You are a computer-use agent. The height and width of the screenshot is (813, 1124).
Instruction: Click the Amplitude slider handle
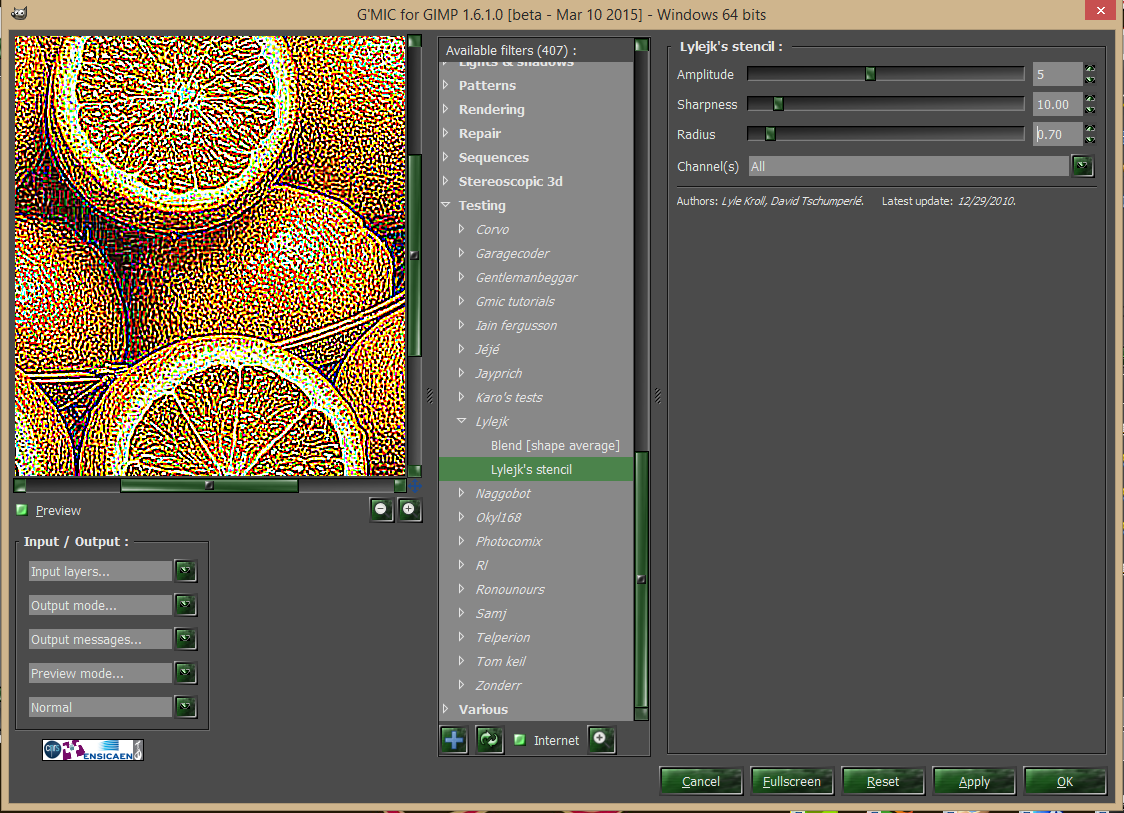(x=870, y=74)
